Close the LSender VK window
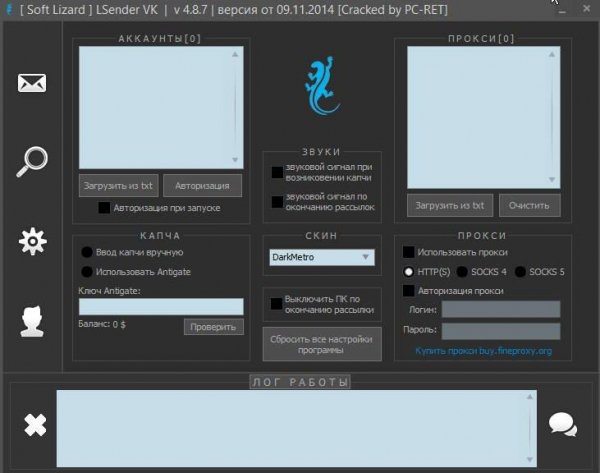Image resolution: width=600 pixels, height=473 pixels. [x=586, y=8]
